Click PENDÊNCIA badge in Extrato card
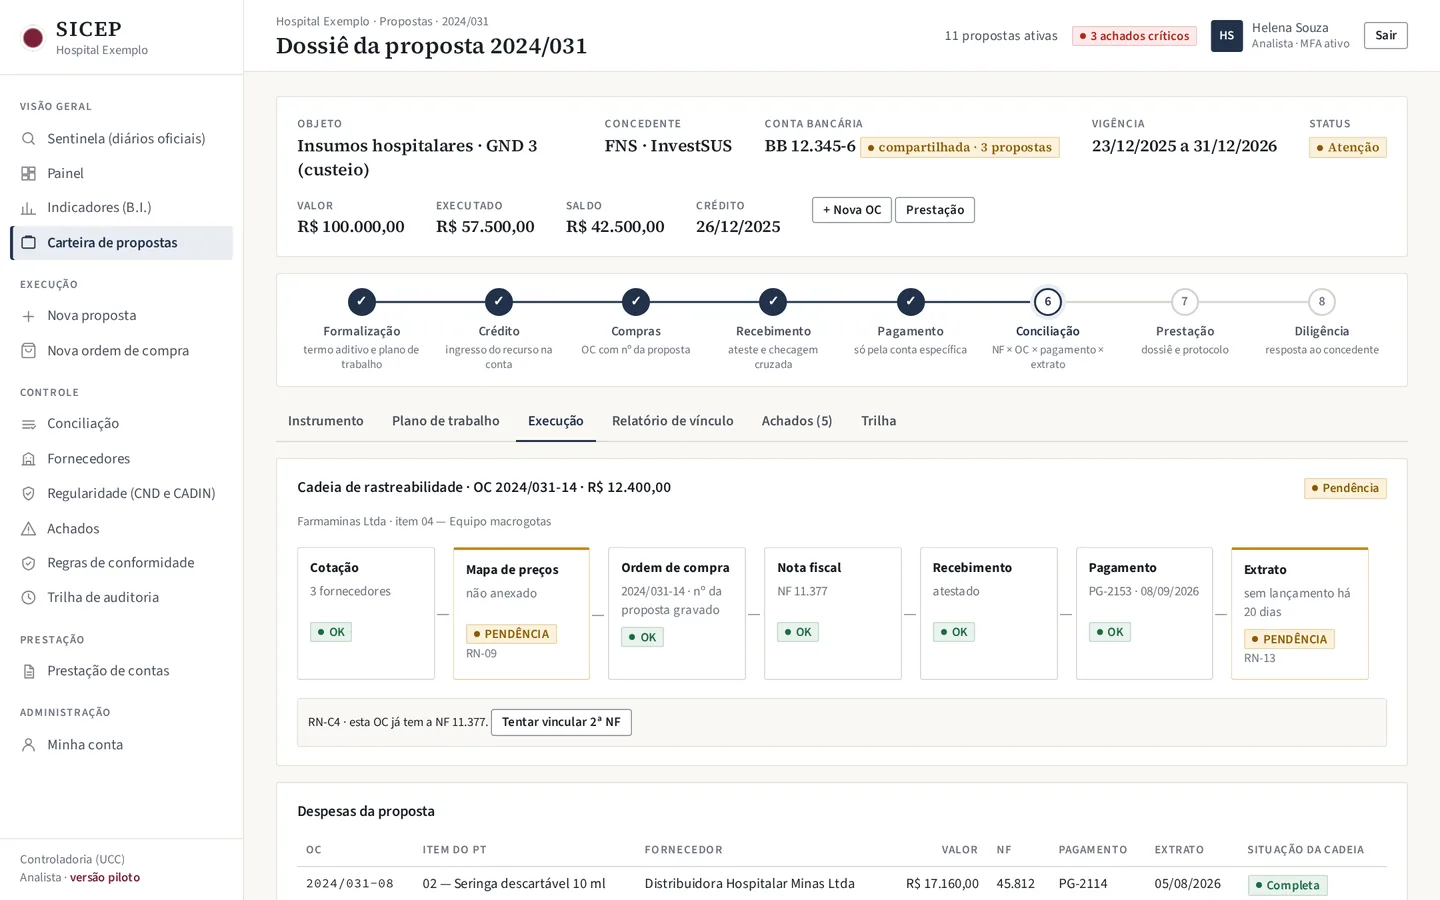The height and width of the screenshot is (900, 1440). tap(1289, 639)
